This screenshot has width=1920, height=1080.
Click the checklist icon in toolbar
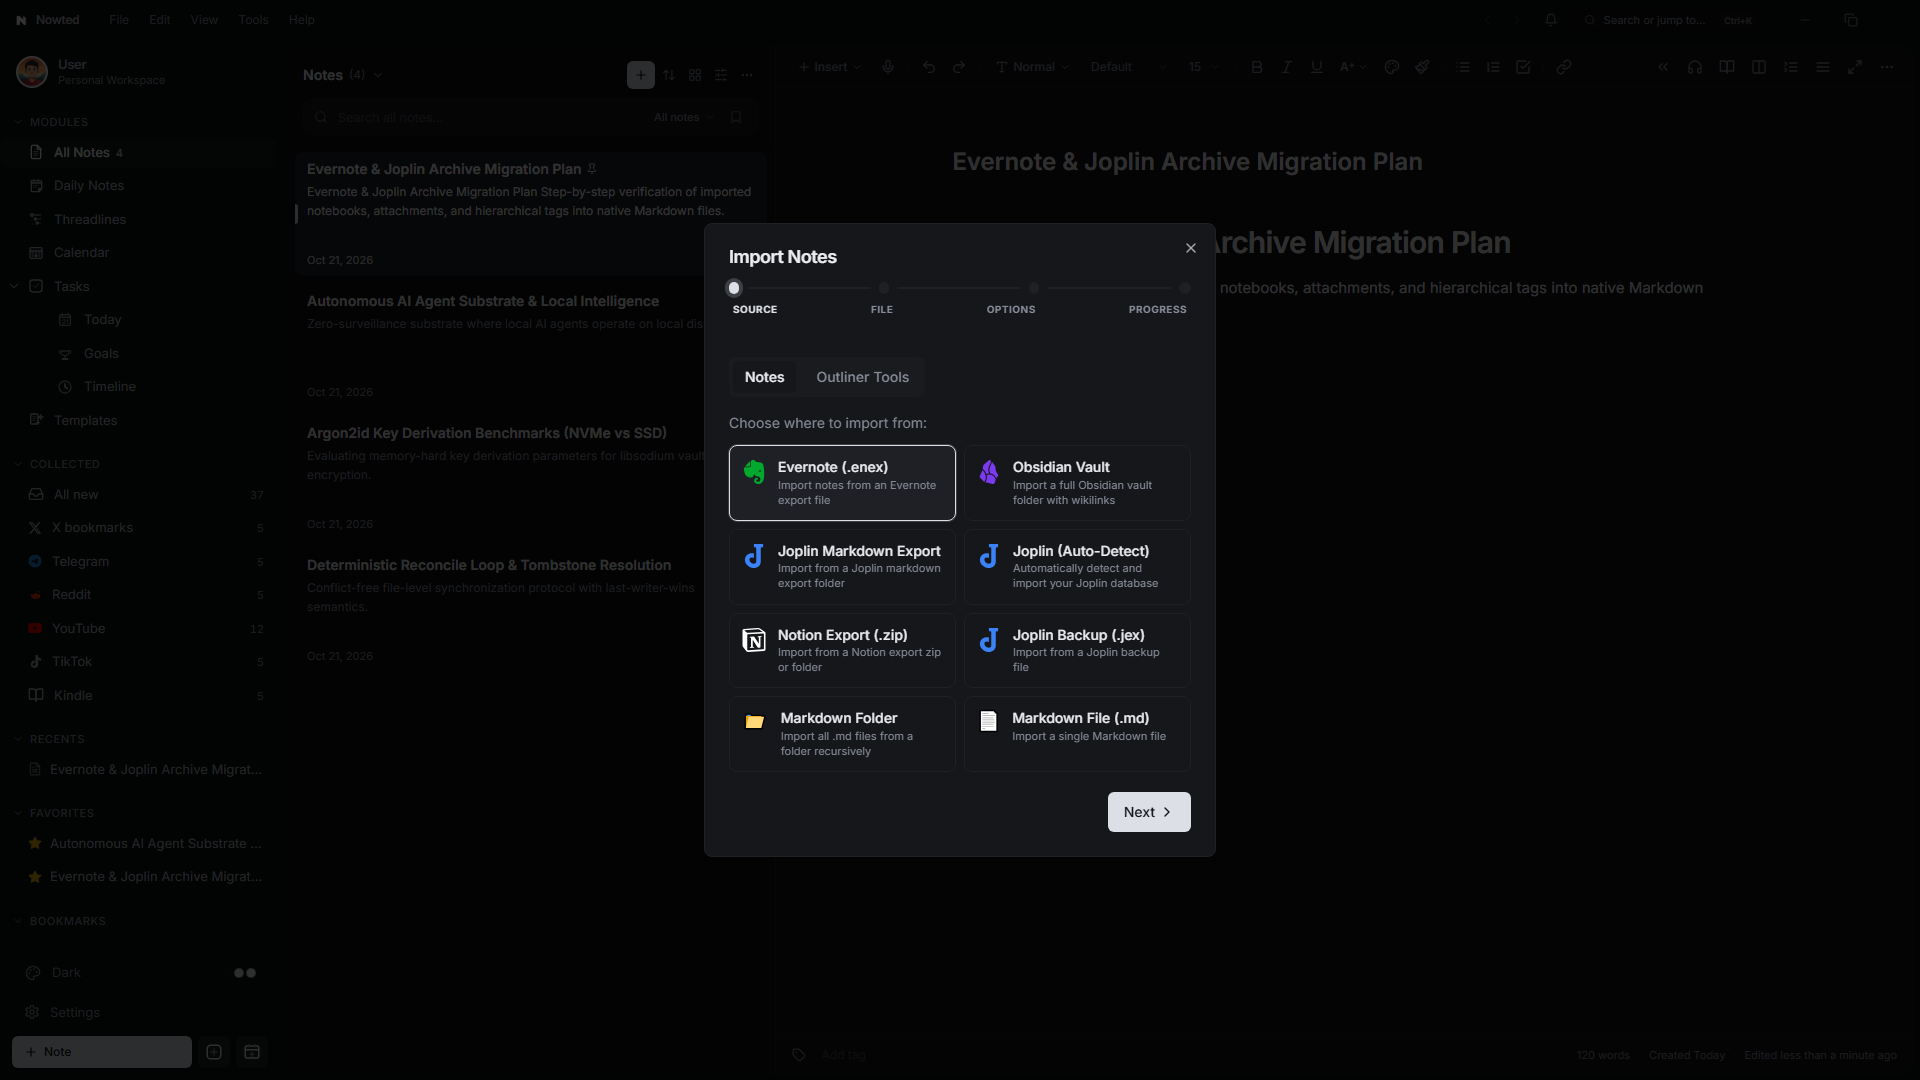tap(1523, 67)
